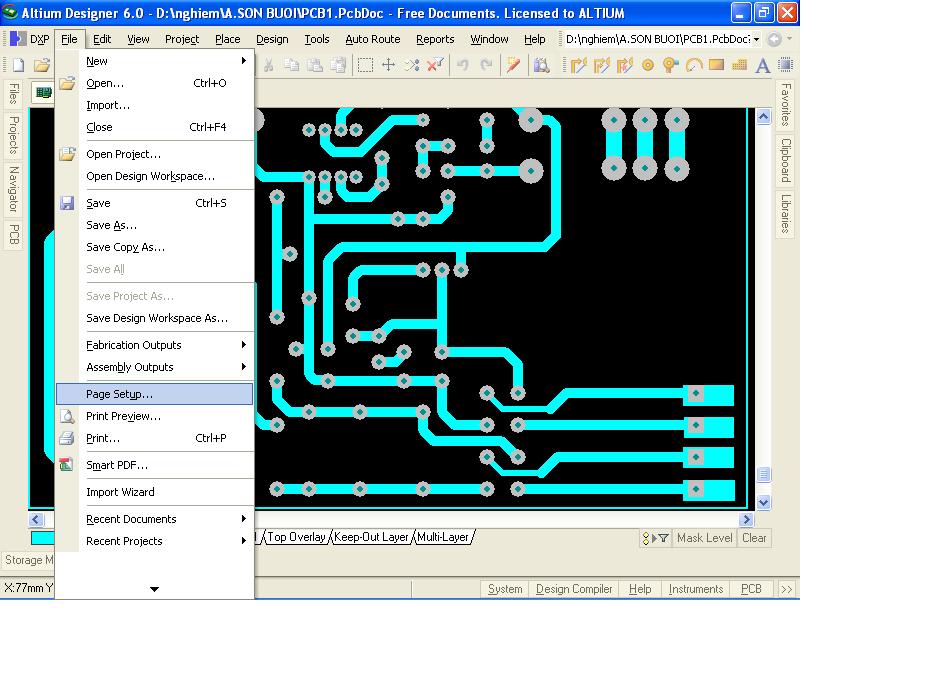Select the Place Pad tool icon

coord(648,65)
